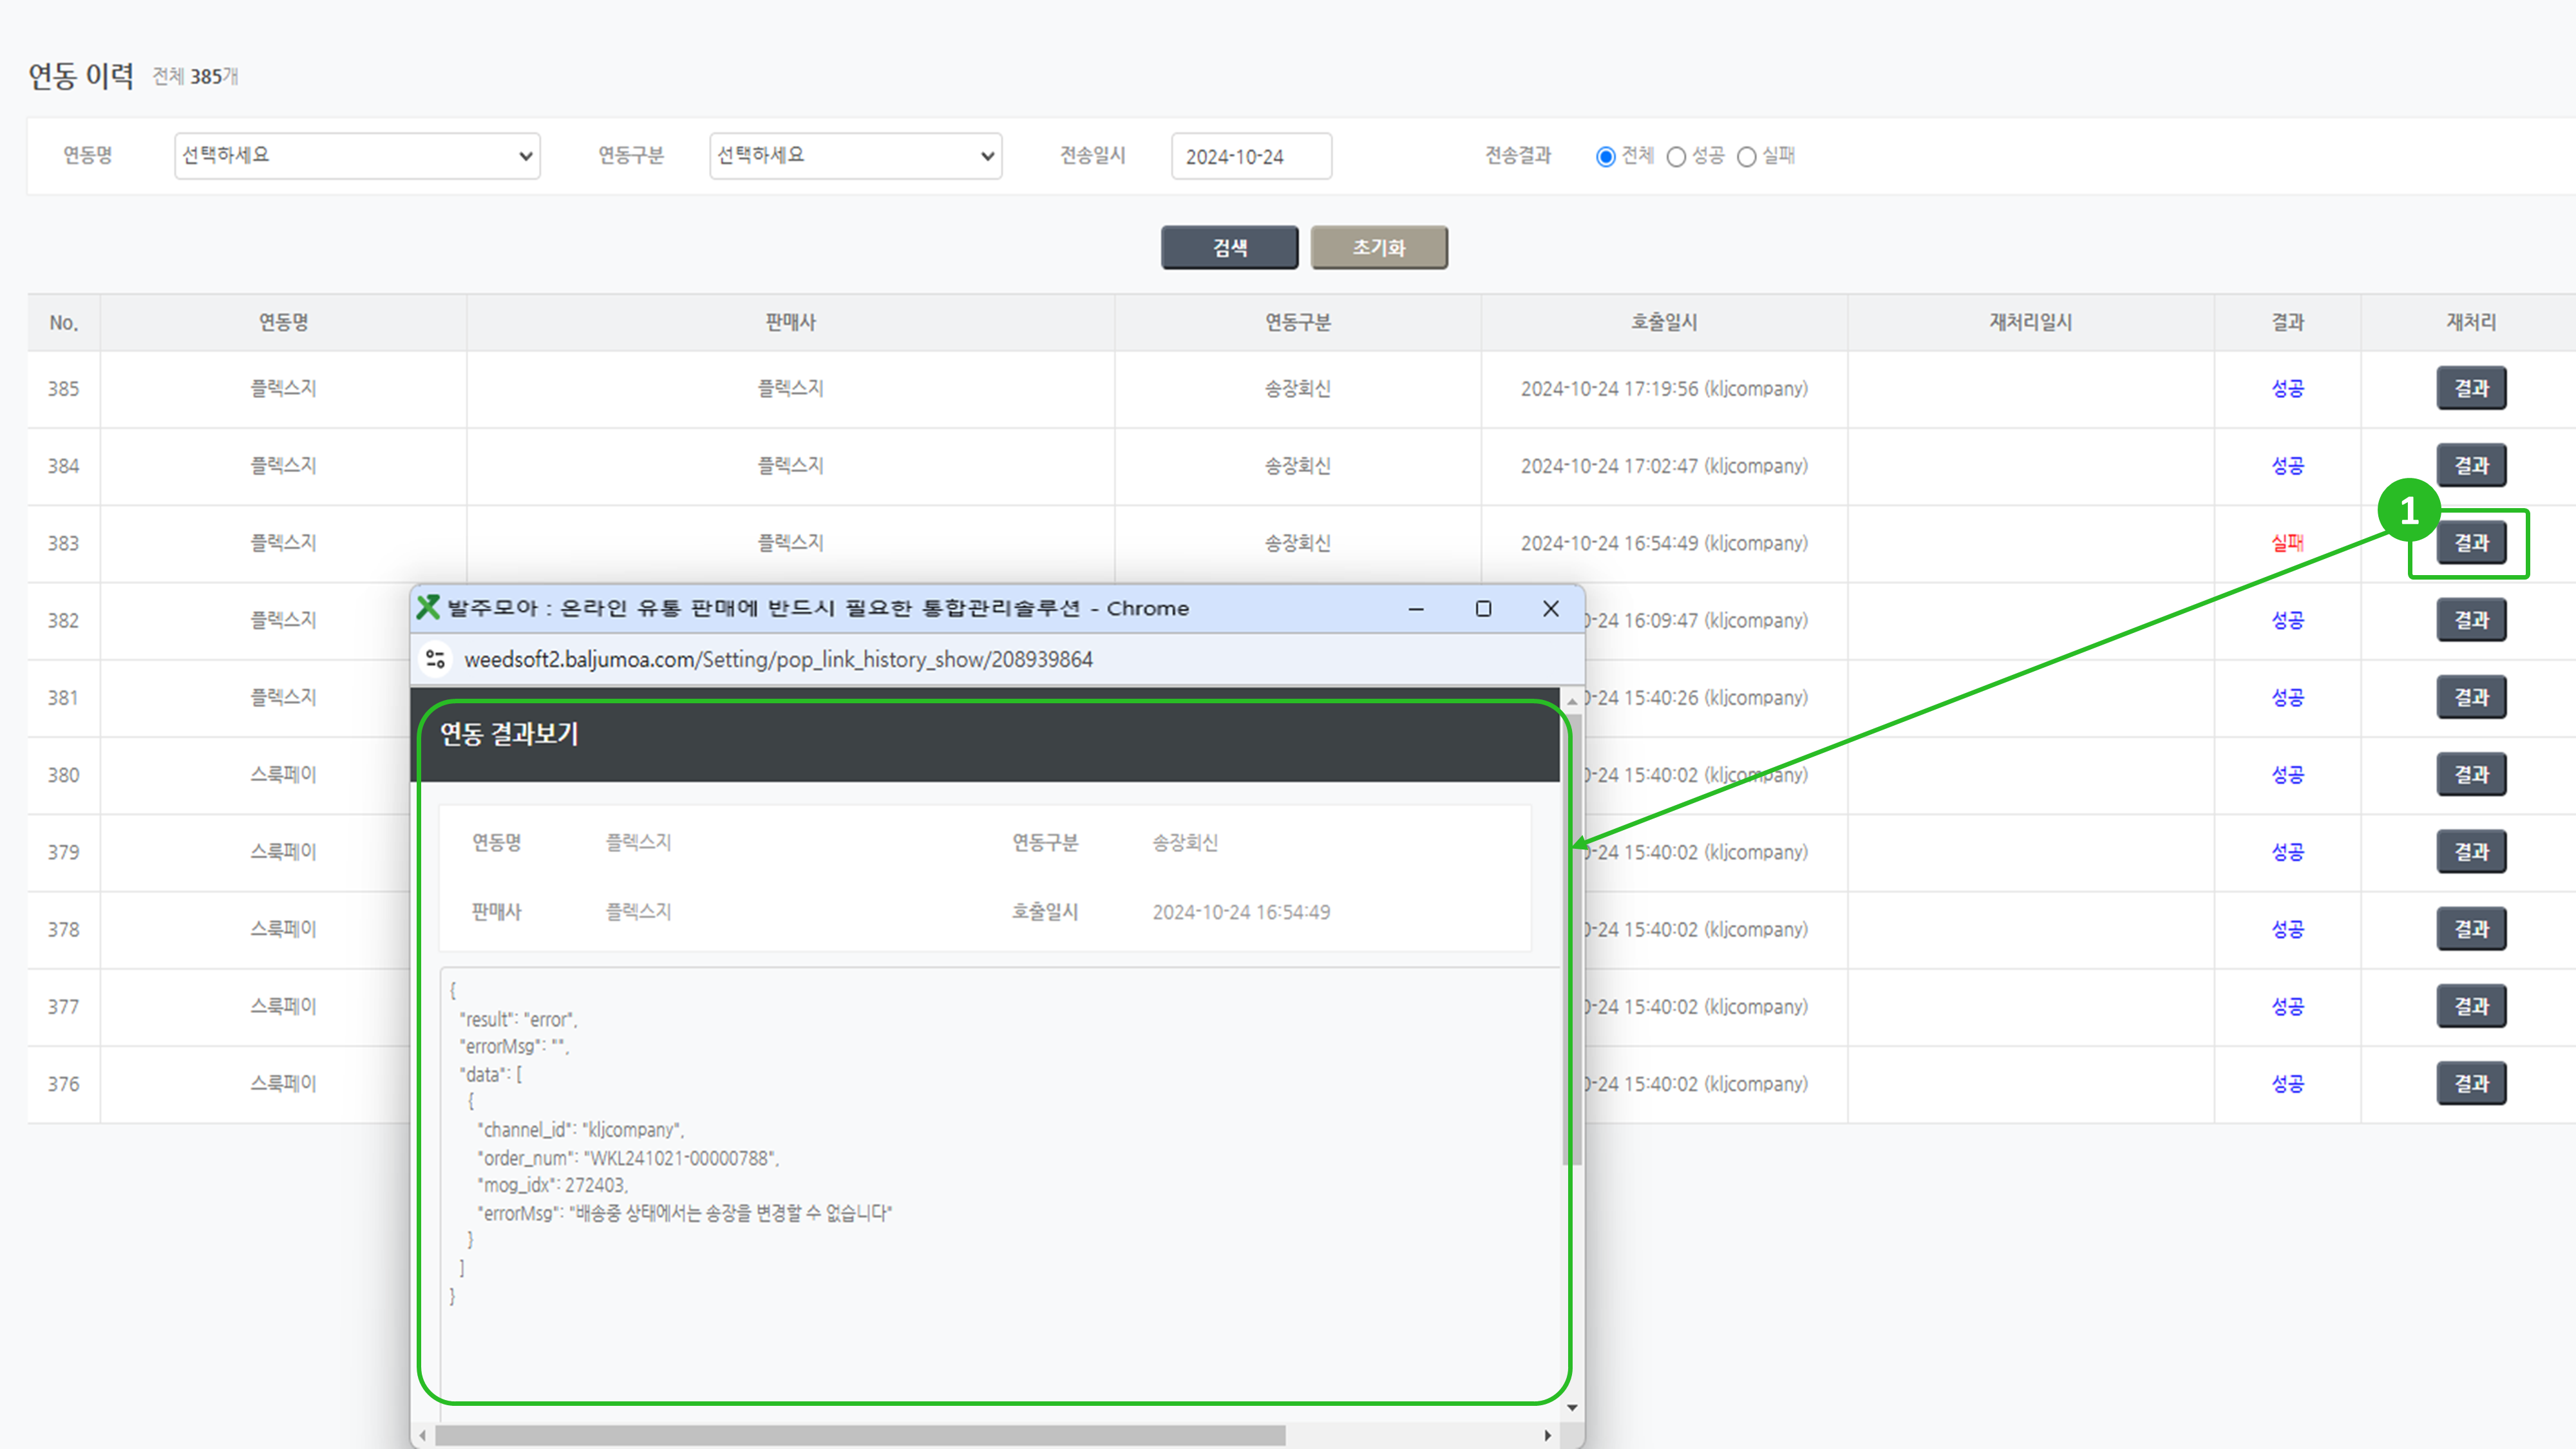Select the 실패 result filter radio
The height and width of the screenshot is (1449, 2576).
pos(1747,157)
